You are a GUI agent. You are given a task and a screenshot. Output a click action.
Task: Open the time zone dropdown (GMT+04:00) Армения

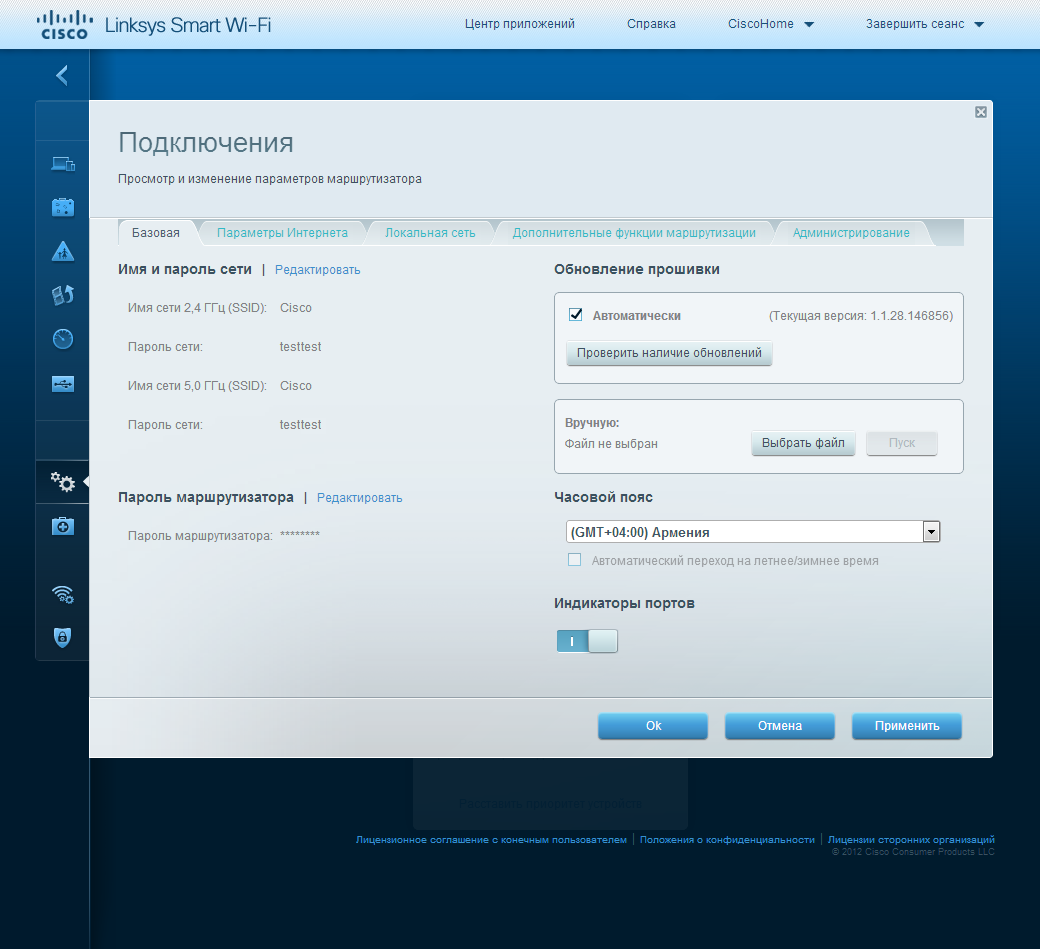(753, 532)
